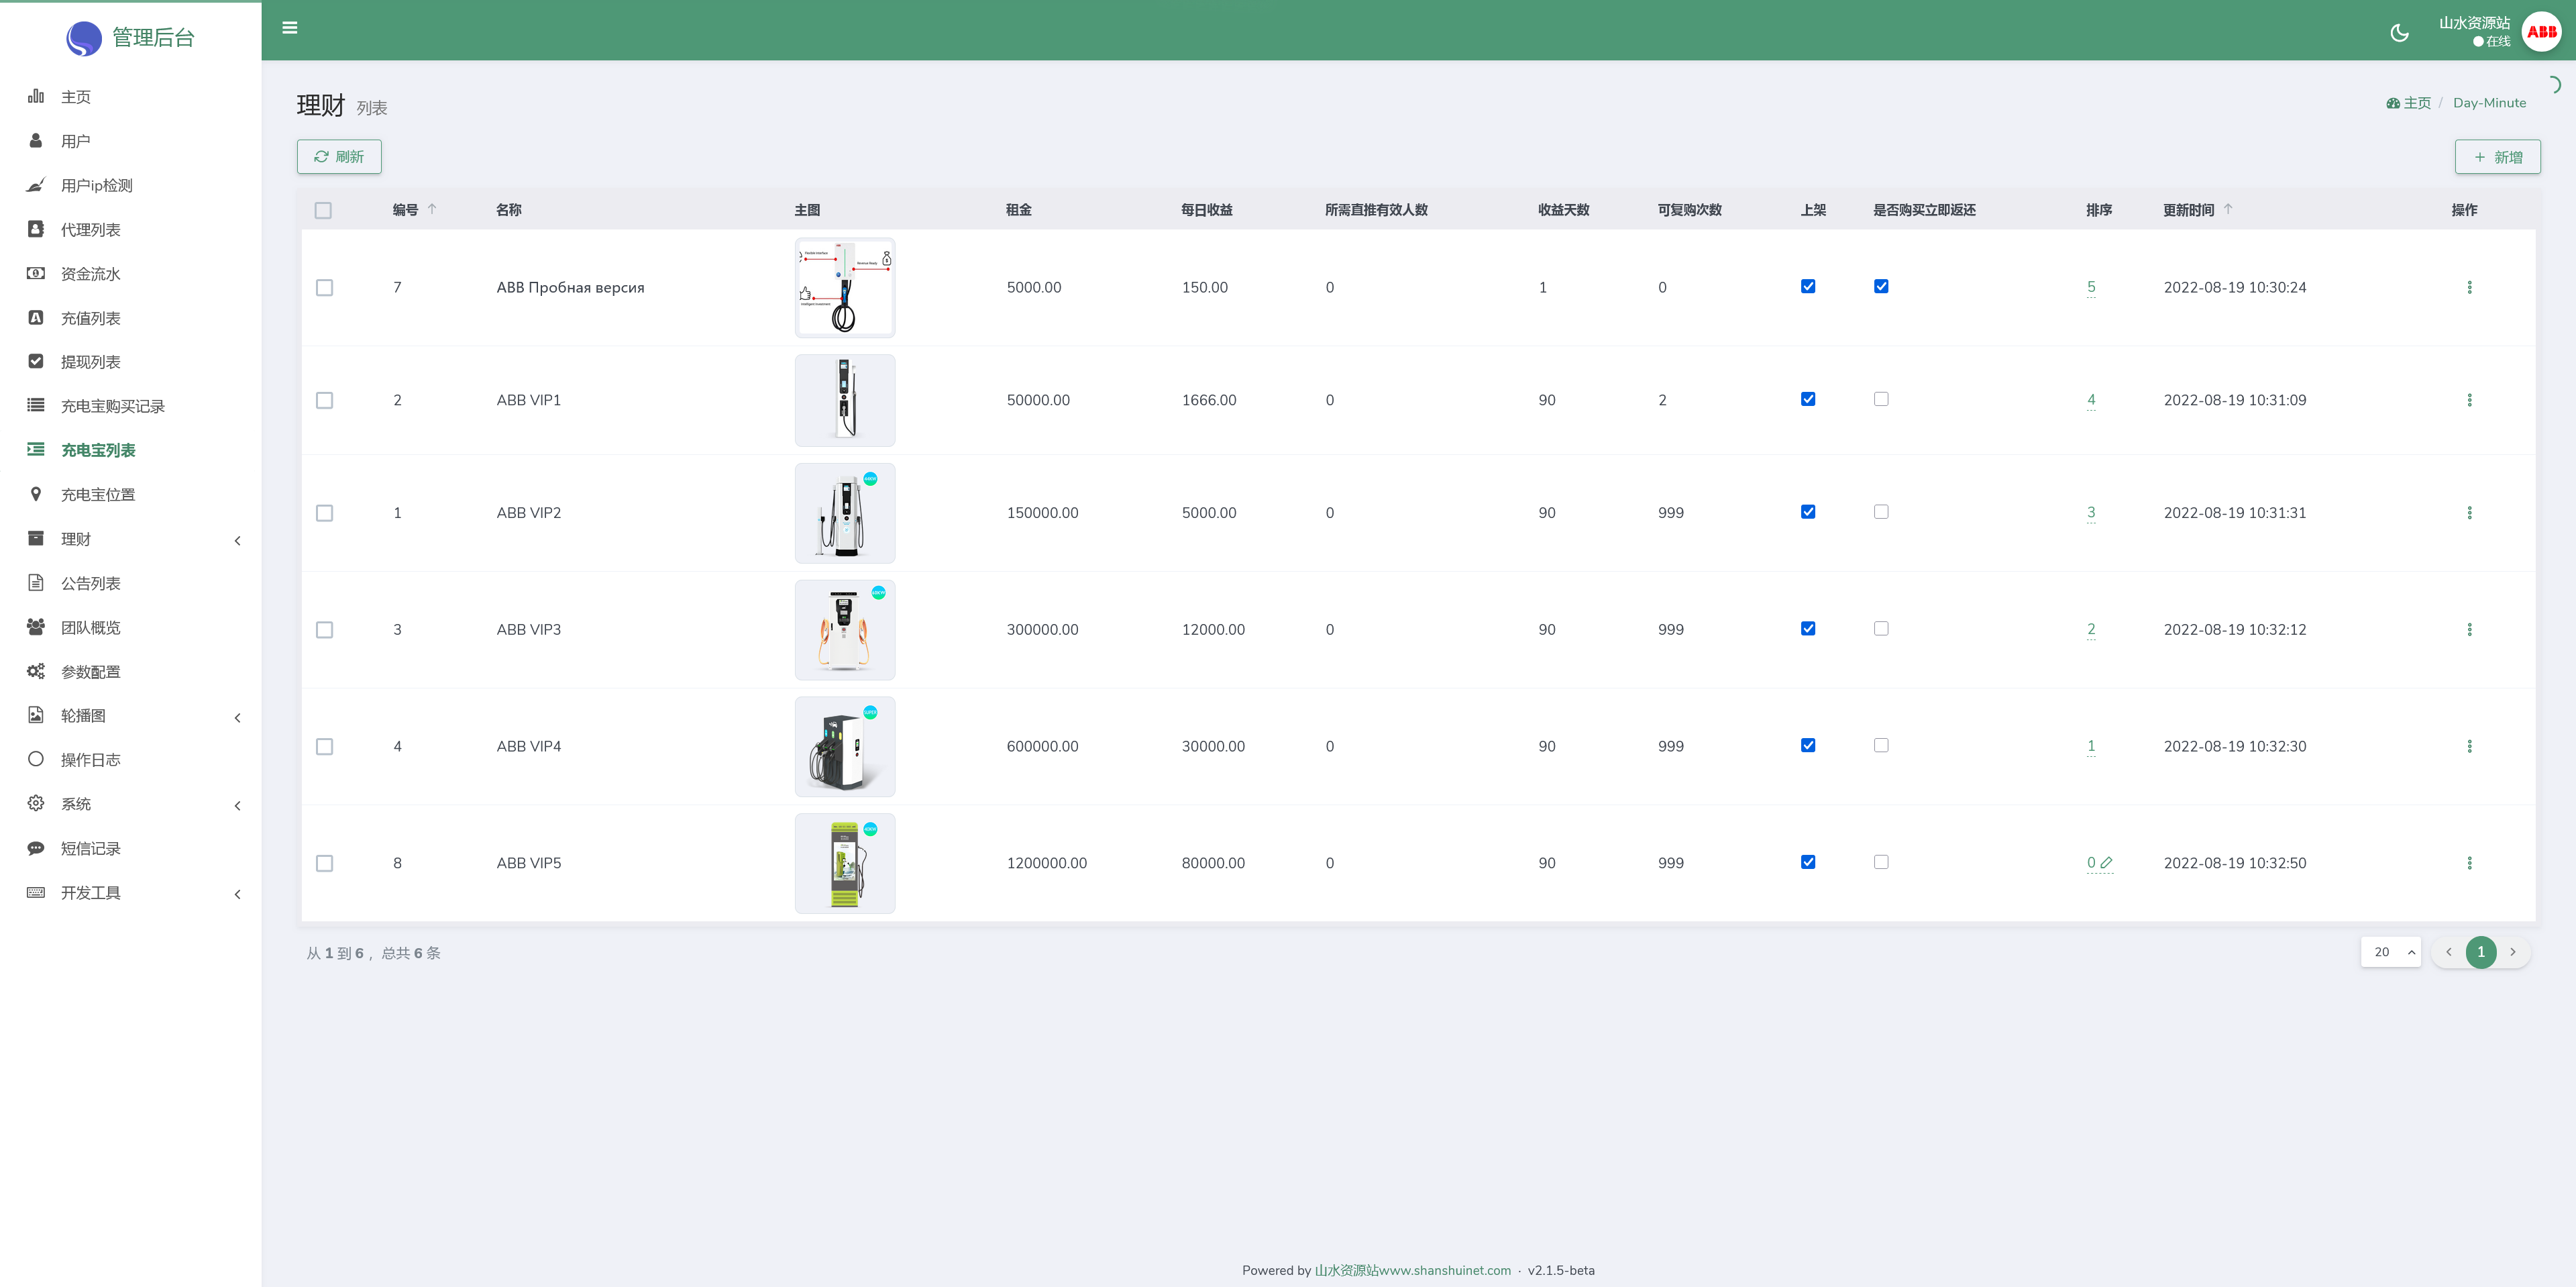Click the 刷新 refresh button
This screenshot has width=2576, height=1287.
339,157
